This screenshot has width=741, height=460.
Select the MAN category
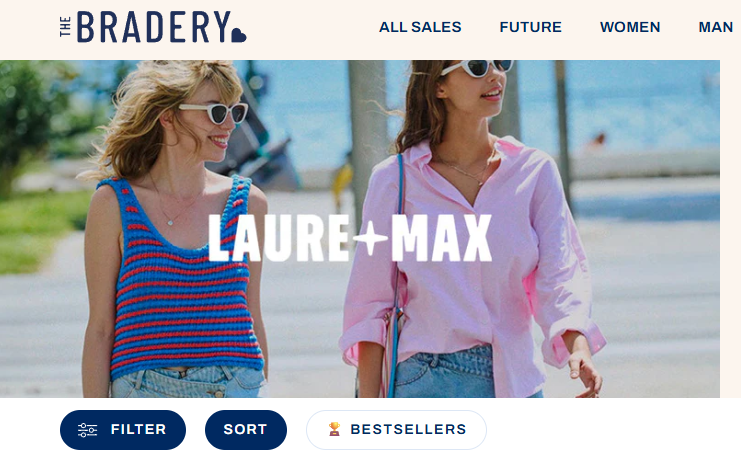[715, 27]
